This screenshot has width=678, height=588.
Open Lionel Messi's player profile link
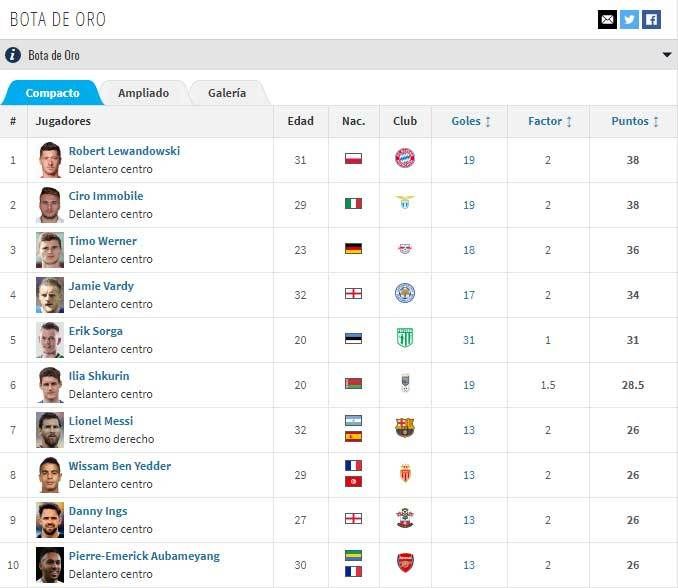100,421
